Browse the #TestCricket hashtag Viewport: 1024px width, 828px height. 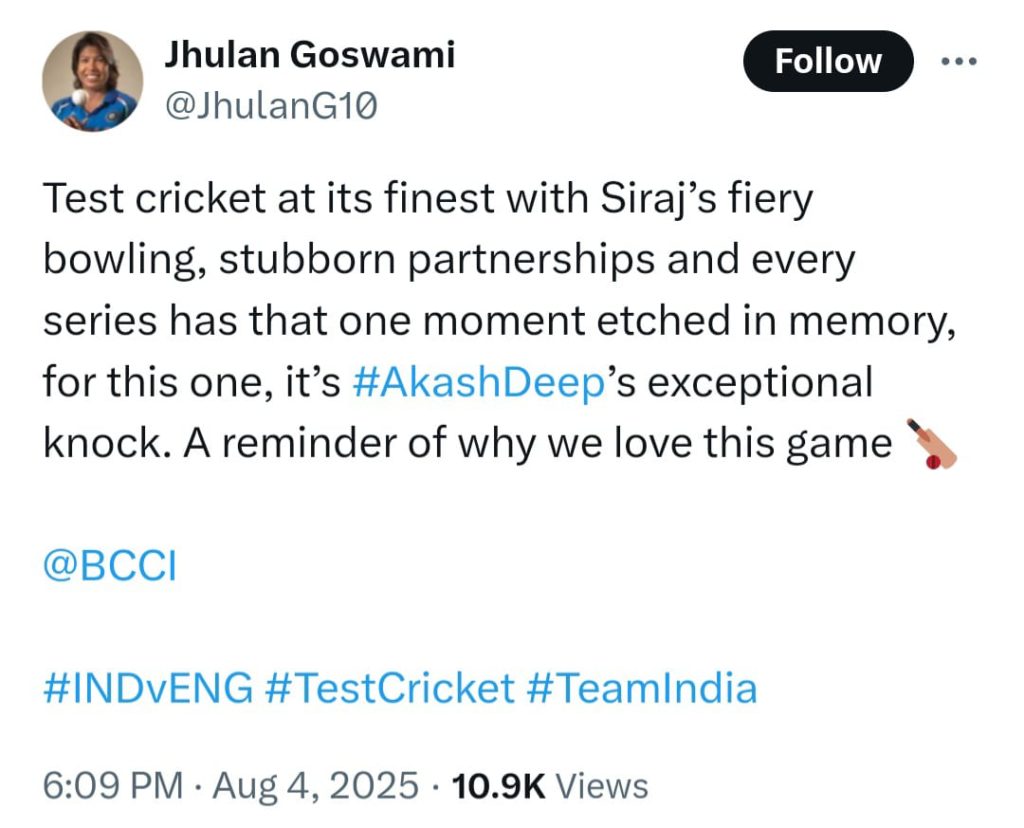click(391, 688)
